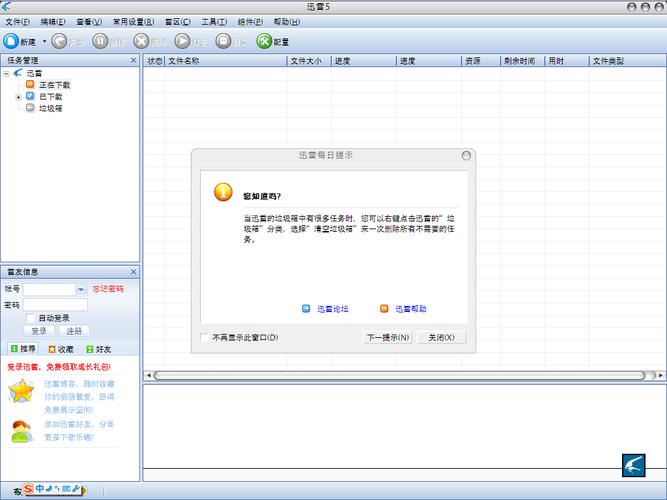Click the friend avatar icon
Image resolution: width=667 pixels, height=500 pixels.
[21, 431]
